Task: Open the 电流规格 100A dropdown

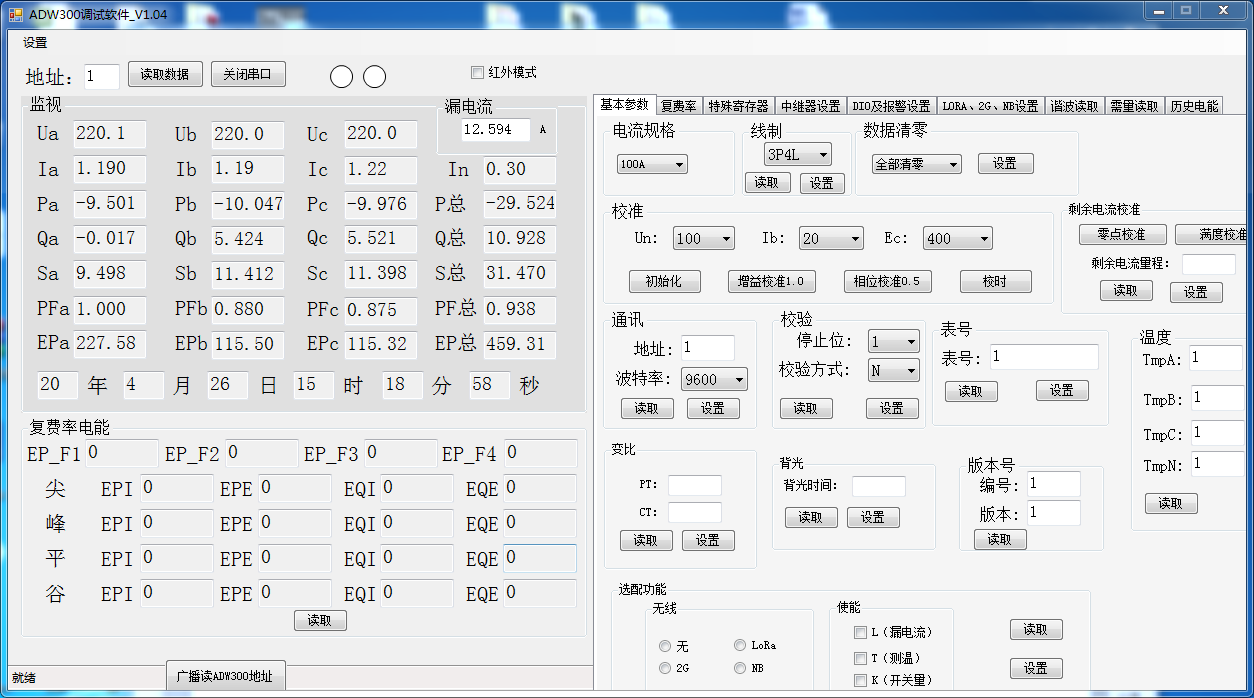Action: (x=652, y=164)
